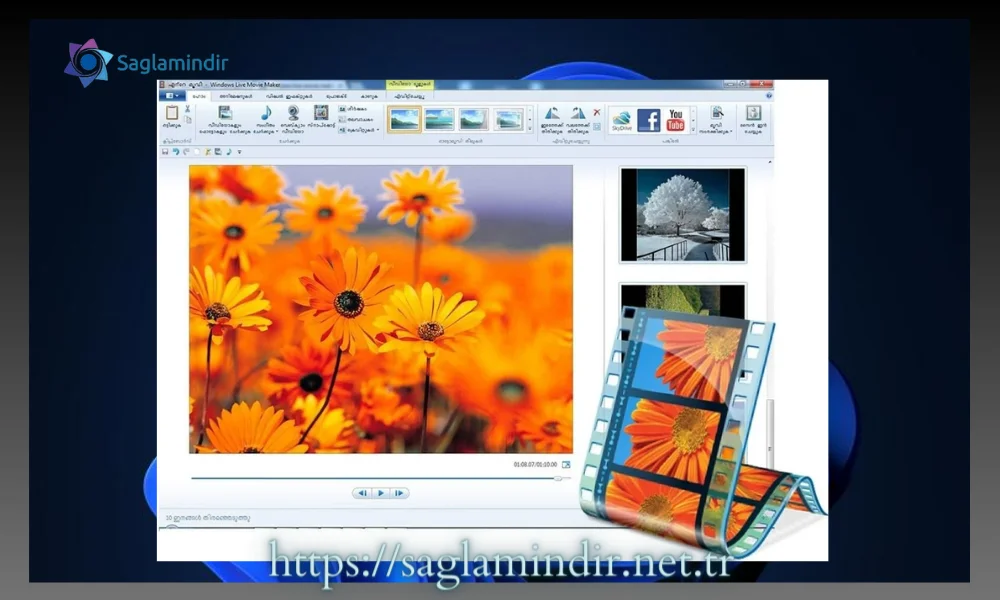Click the Select all icon below Remove

tap(597, 126)
